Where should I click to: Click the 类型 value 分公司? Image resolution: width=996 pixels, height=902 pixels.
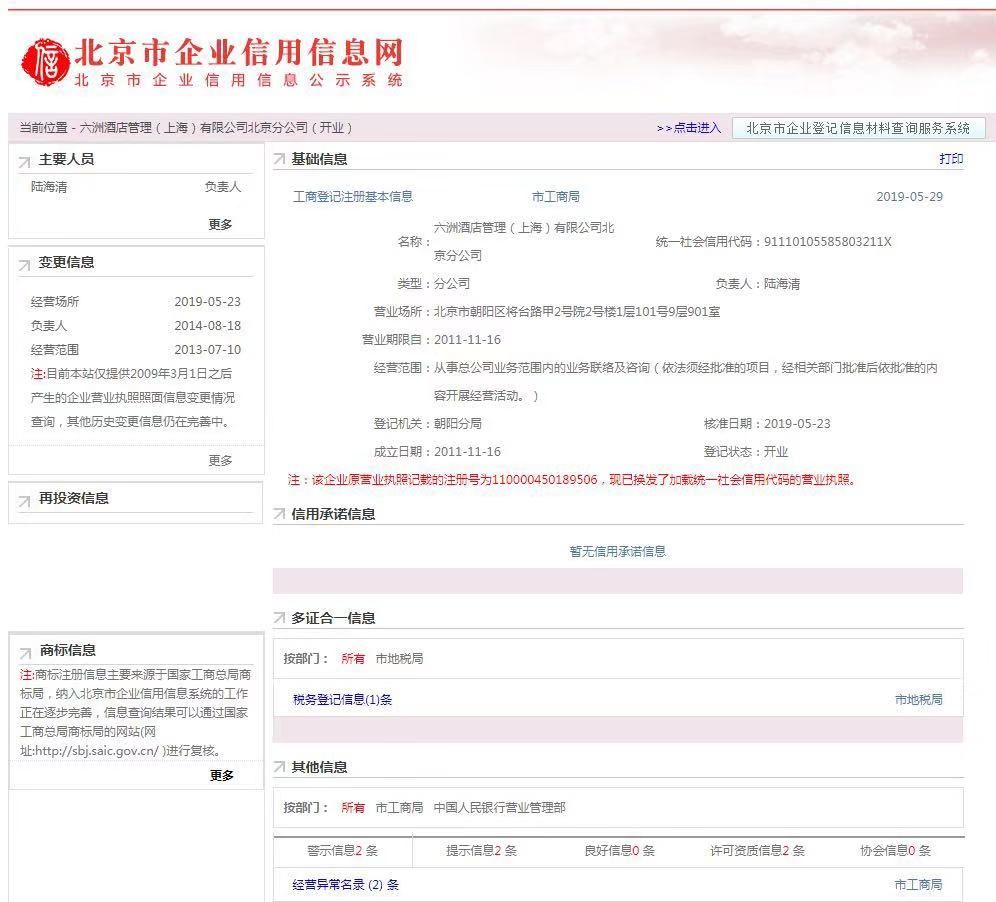click(452, 284)
